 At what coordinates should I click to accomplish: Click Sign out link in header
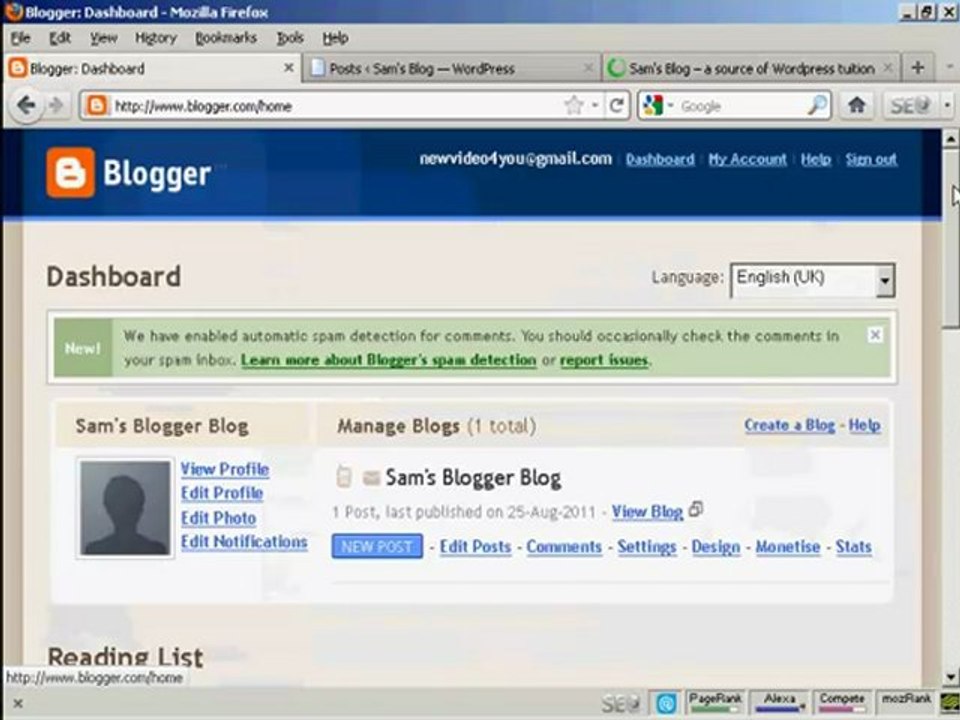(871, 159)
